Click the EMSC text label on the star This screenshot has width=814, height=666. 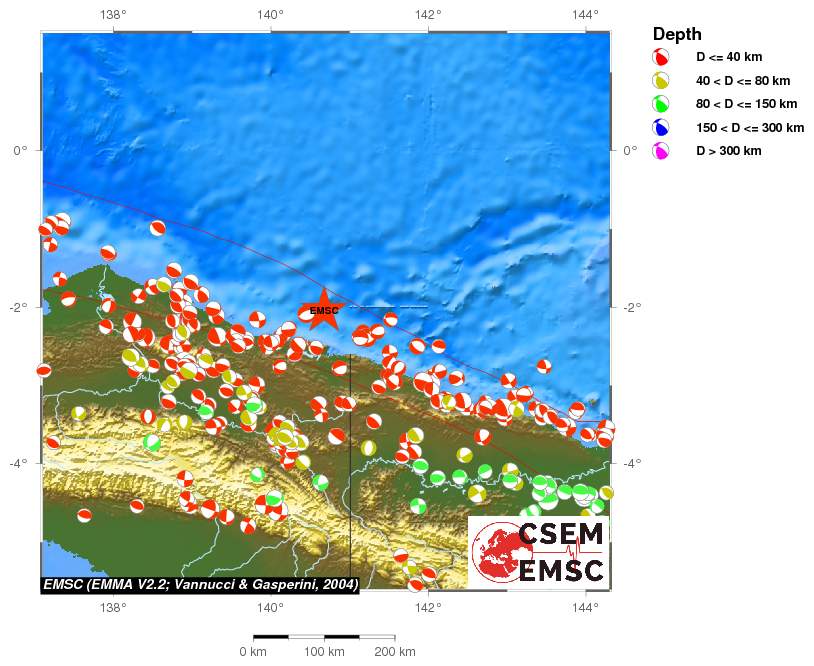[324, 311]
